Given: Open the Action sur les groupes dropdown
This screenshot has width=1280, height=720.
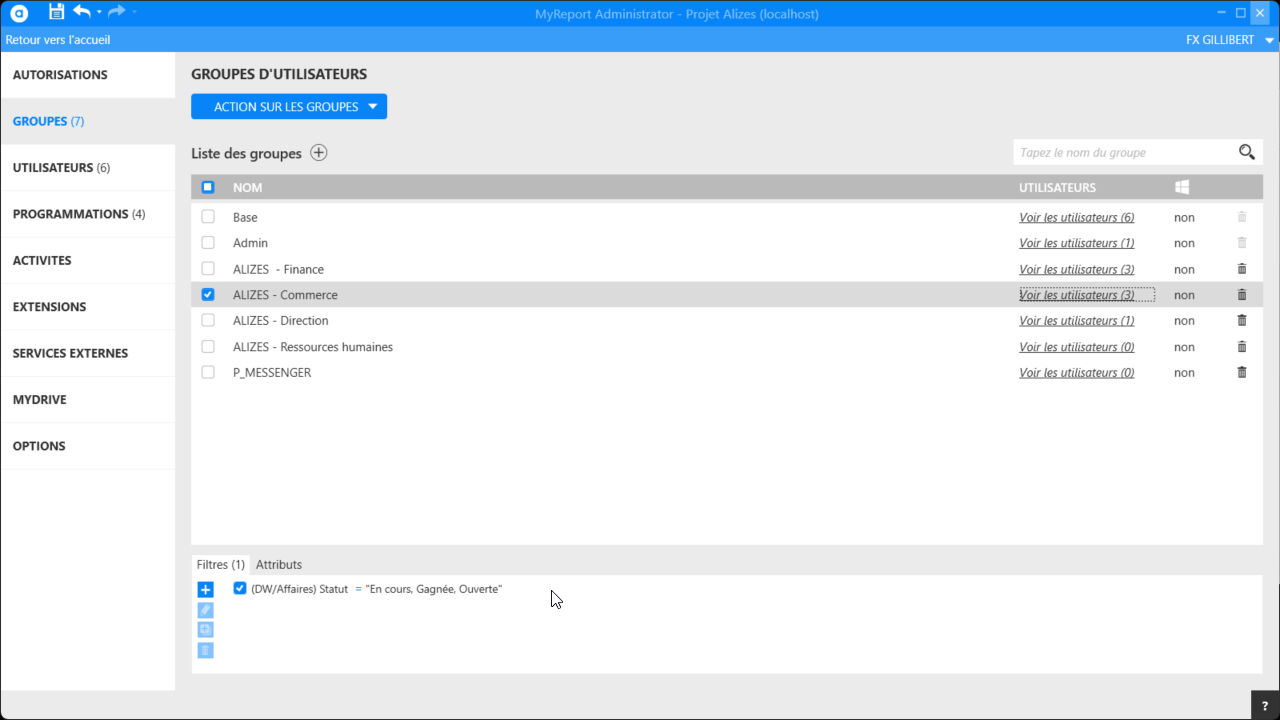Looking at the screenshot, I should (288, 107).
